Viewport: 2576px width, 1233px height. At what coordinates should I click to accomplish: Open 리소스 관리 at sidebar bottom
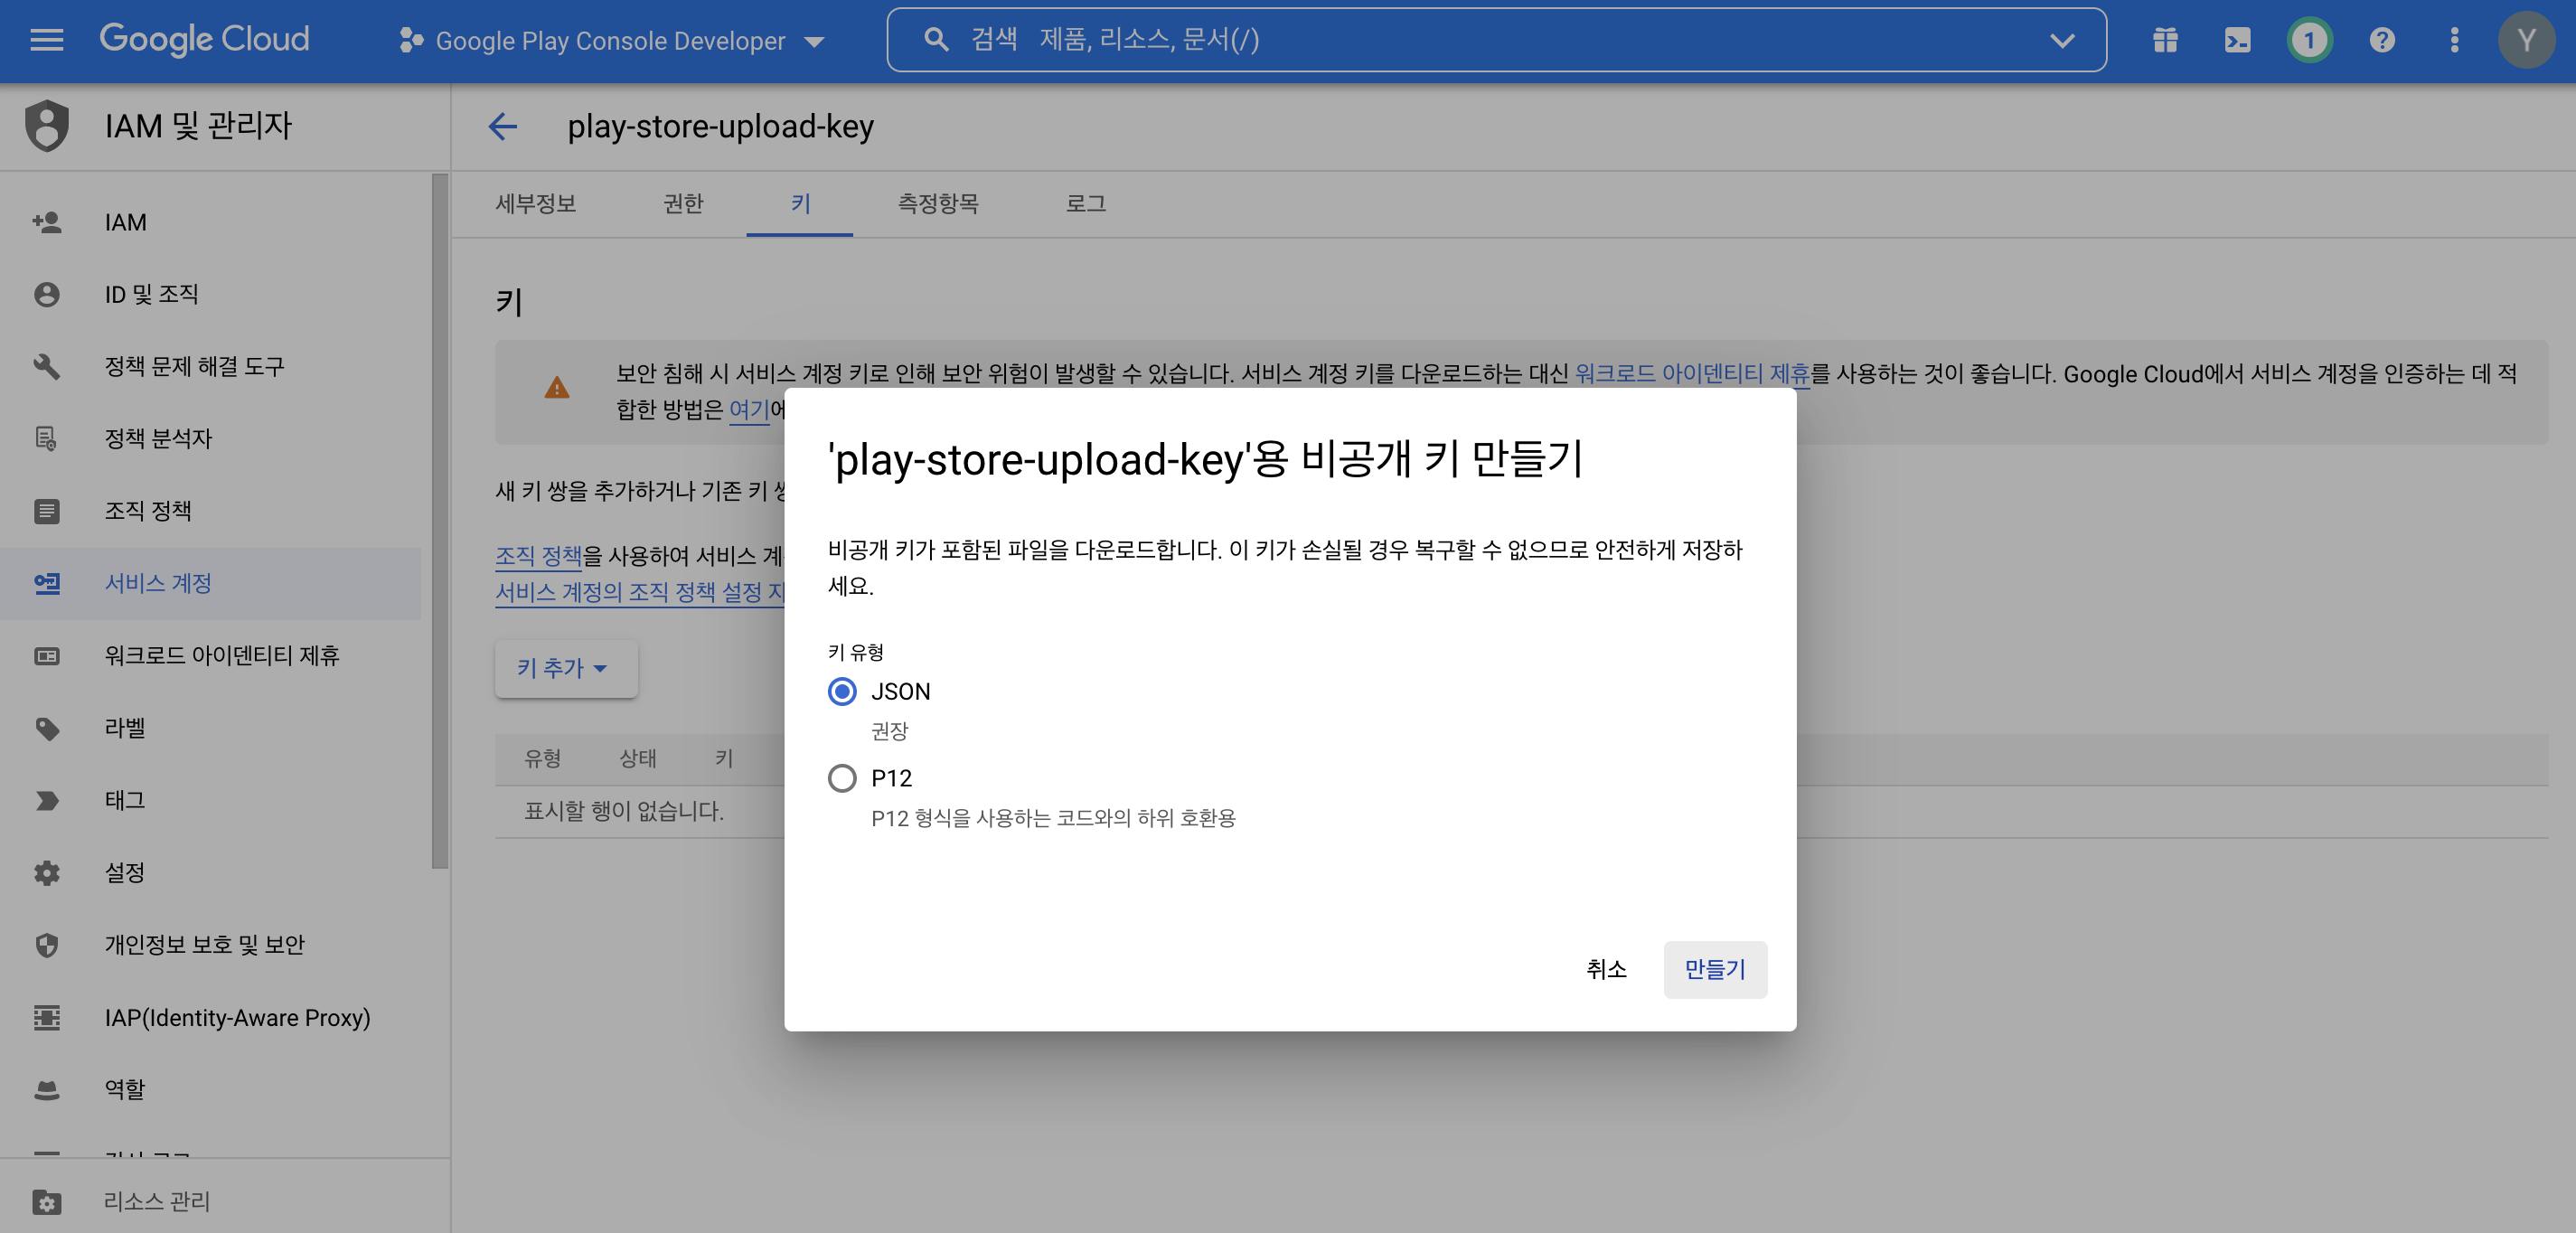click(225, 1201)
